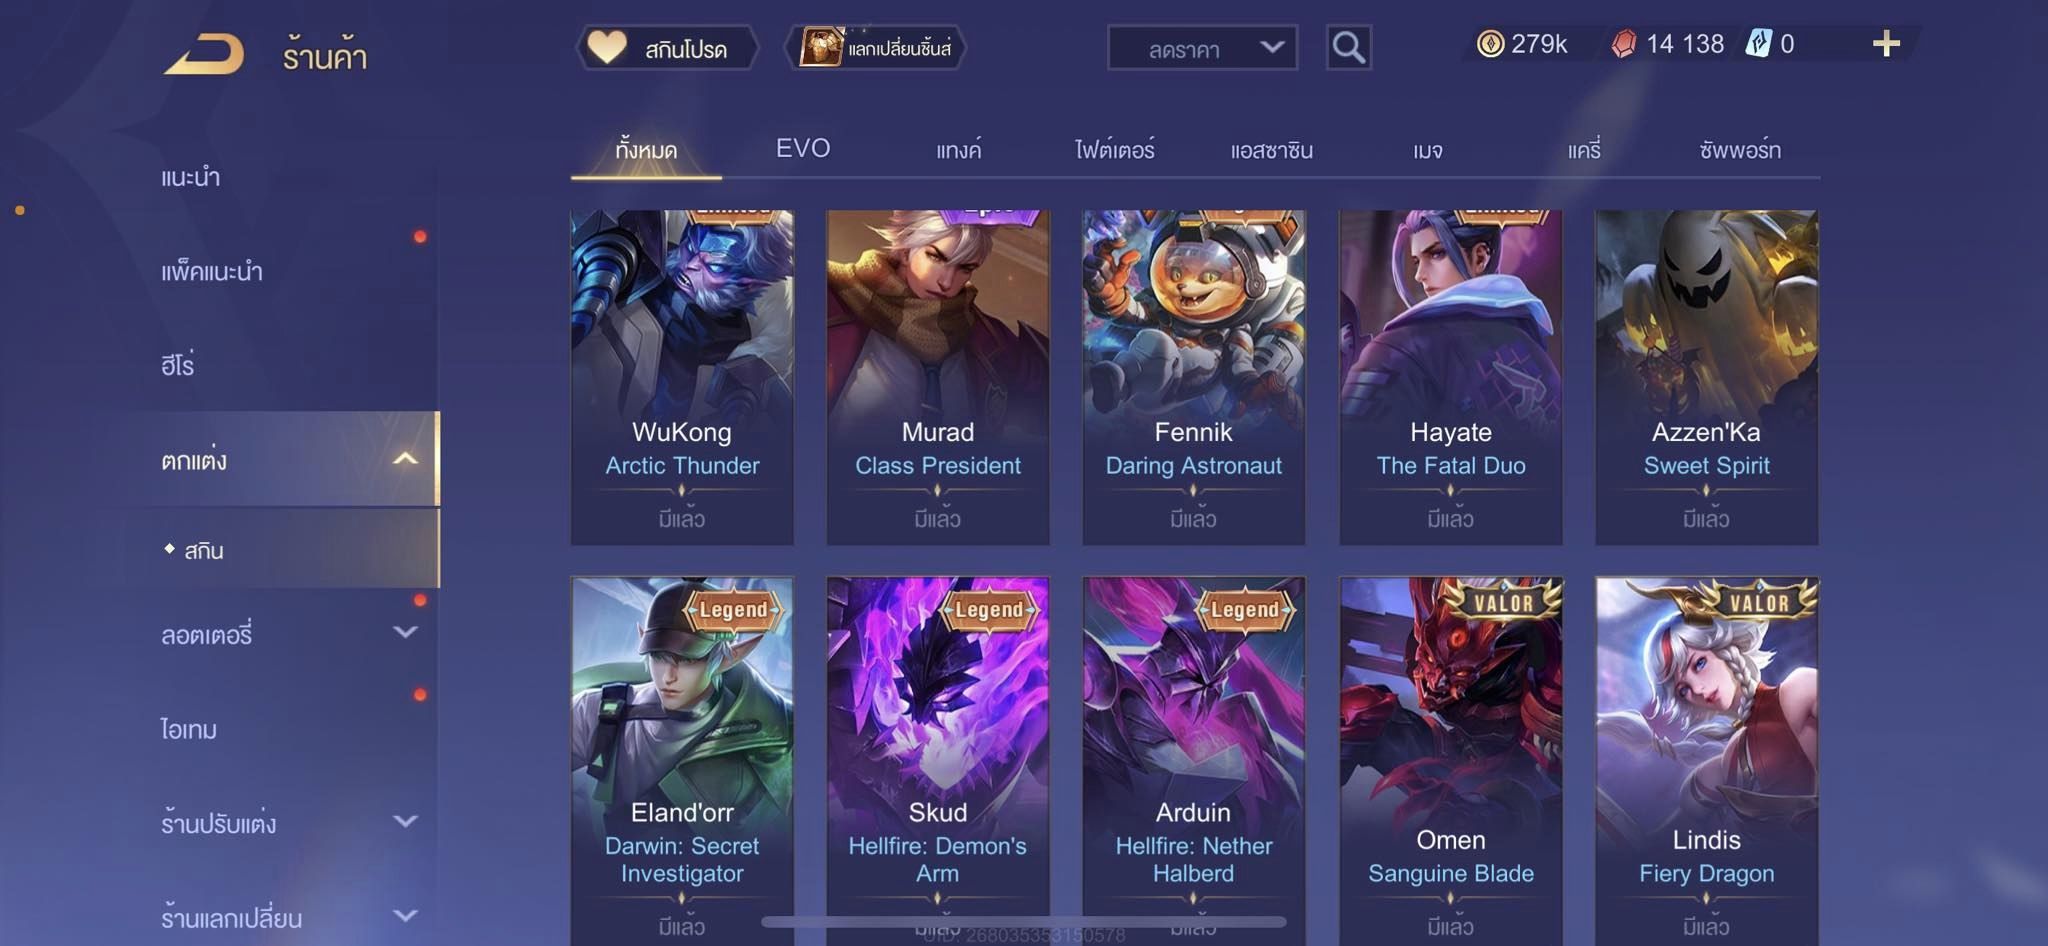The image size is (2048, 946).
Task: Click the red gem currency icon
Action: click(1624, 43)
